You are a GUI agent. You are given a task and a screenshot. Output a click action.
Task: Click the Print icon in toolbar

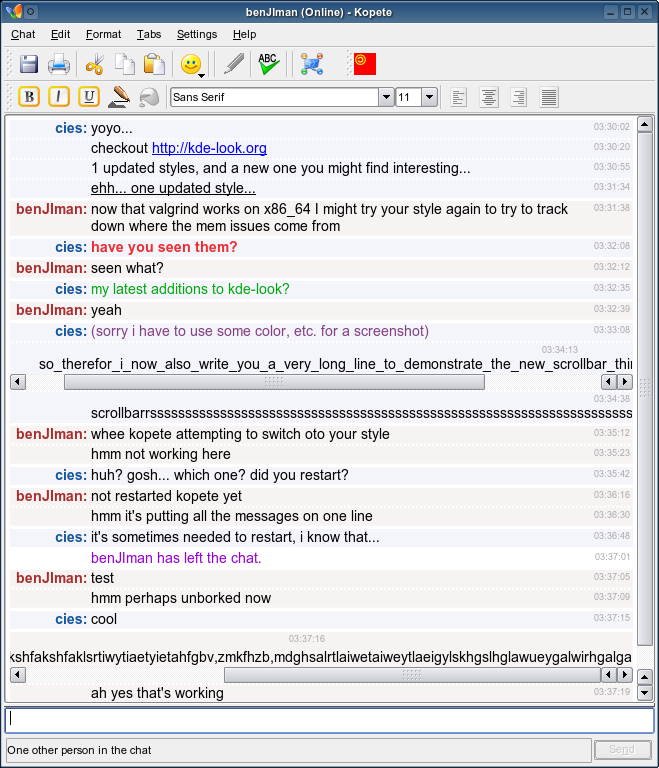[x=59, y=64]
